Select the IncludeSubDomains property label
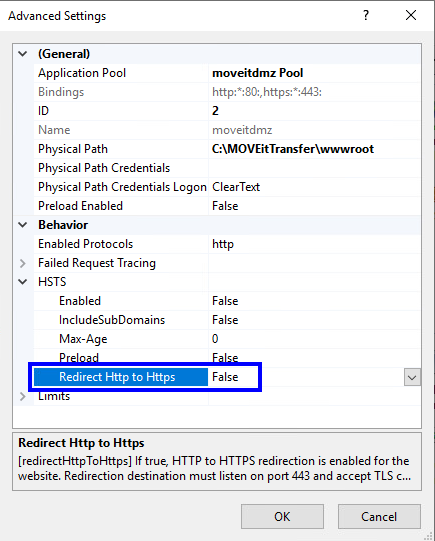435x541 pixels. tap(112, 320)
